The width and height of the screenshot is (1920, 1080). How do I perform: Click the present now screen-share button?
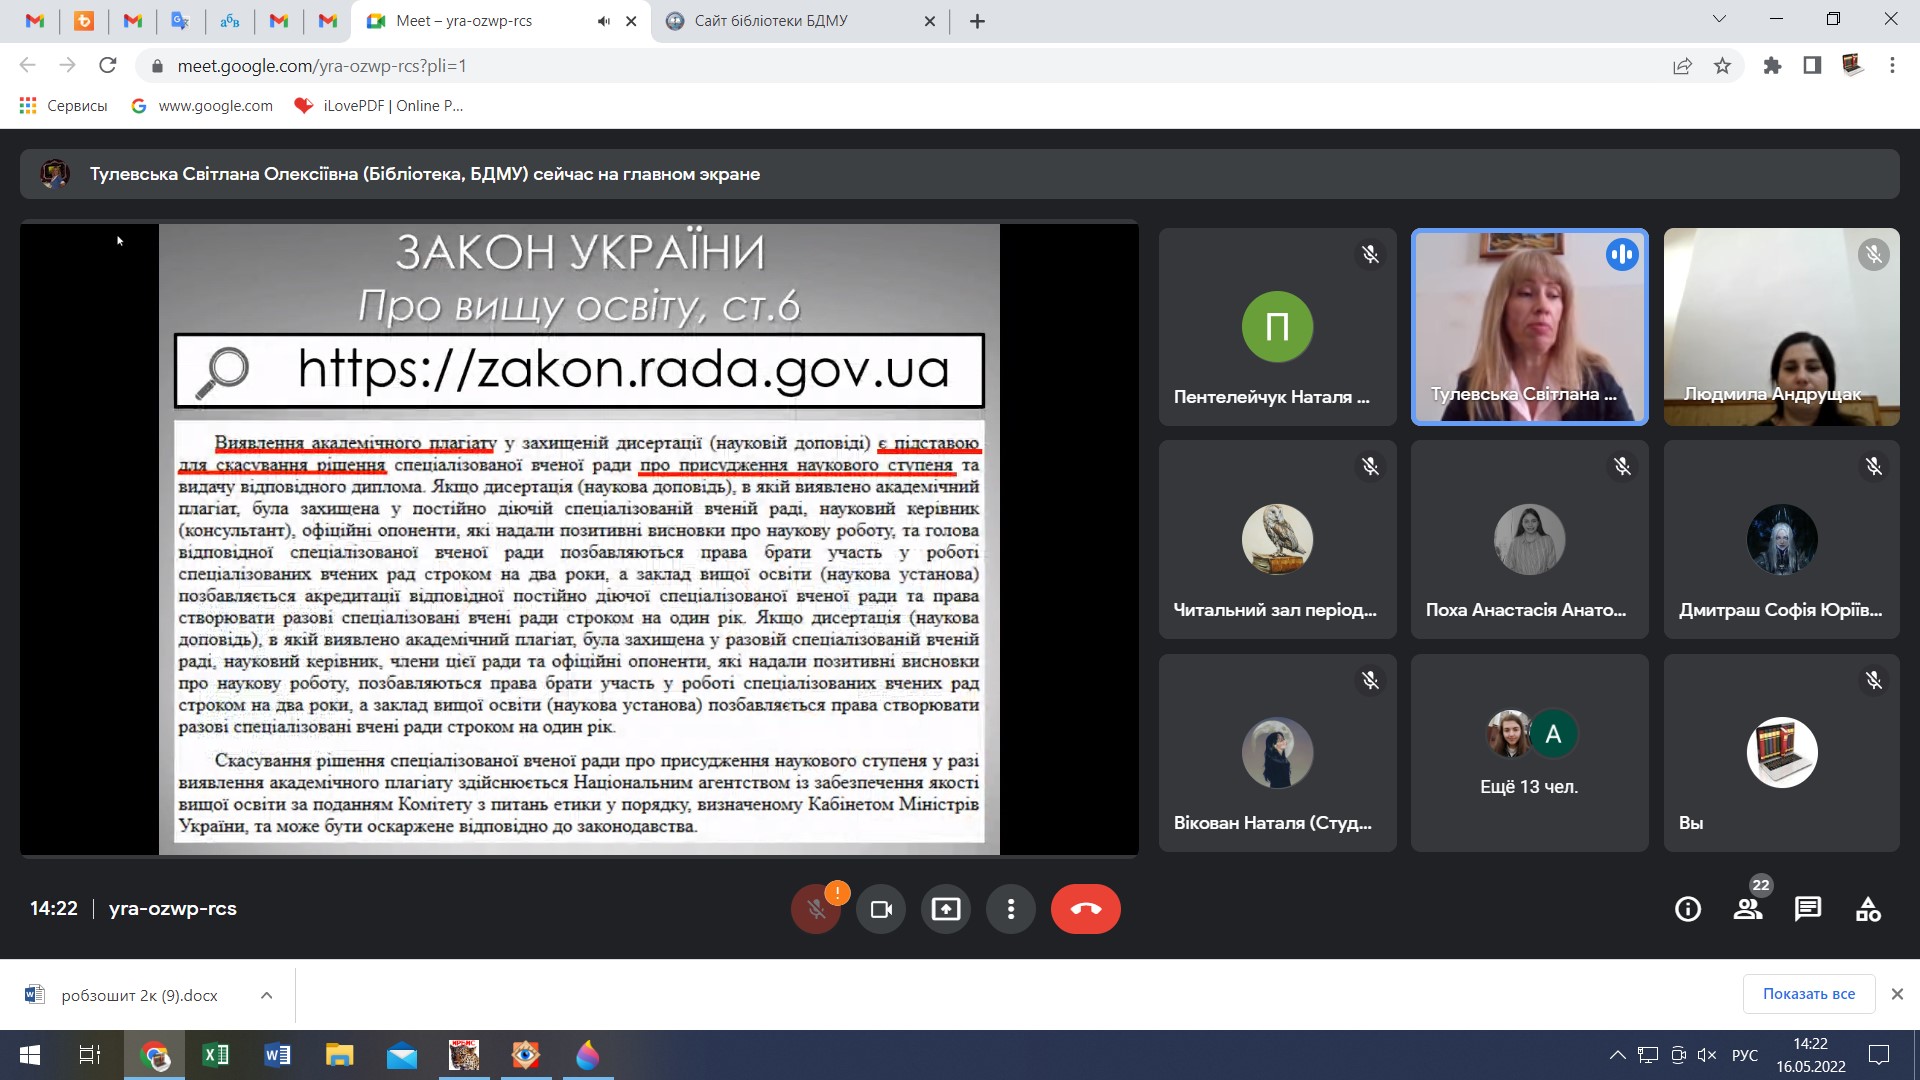pyautogui.click(x=945, y=909)
